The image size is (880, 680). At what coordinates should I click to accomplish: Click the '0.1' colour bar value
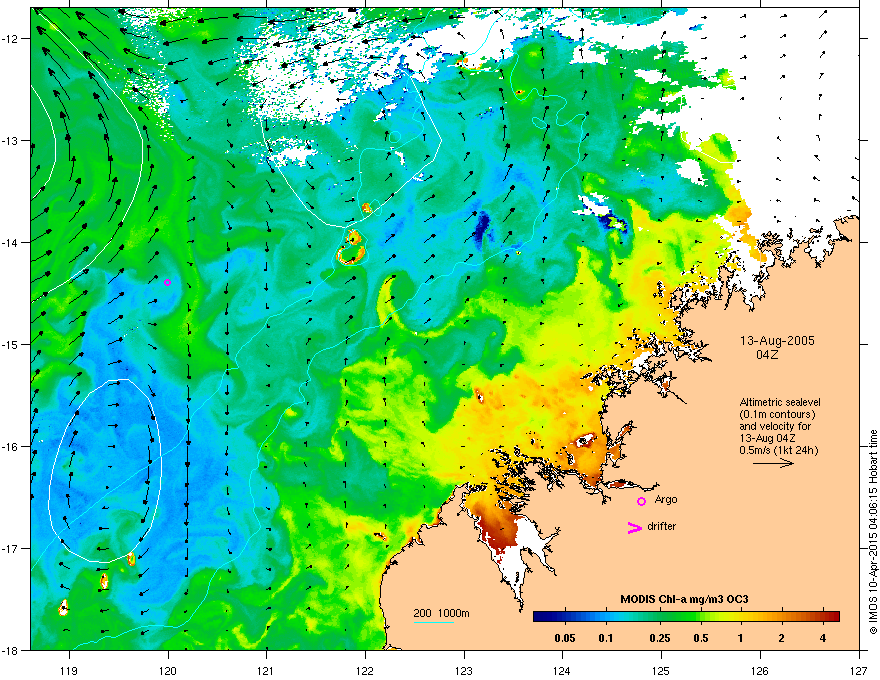coord(606,638)
